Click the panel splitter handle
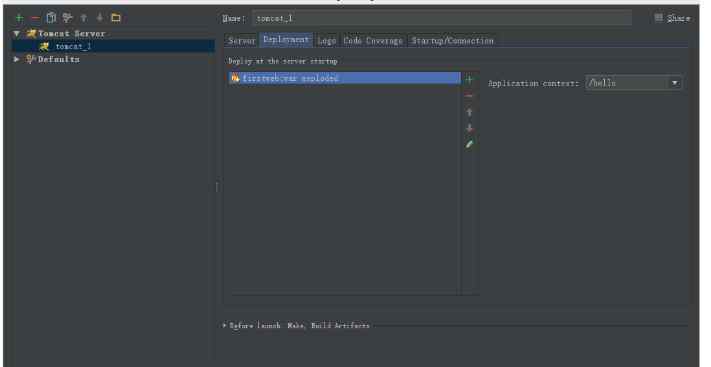 217,186
